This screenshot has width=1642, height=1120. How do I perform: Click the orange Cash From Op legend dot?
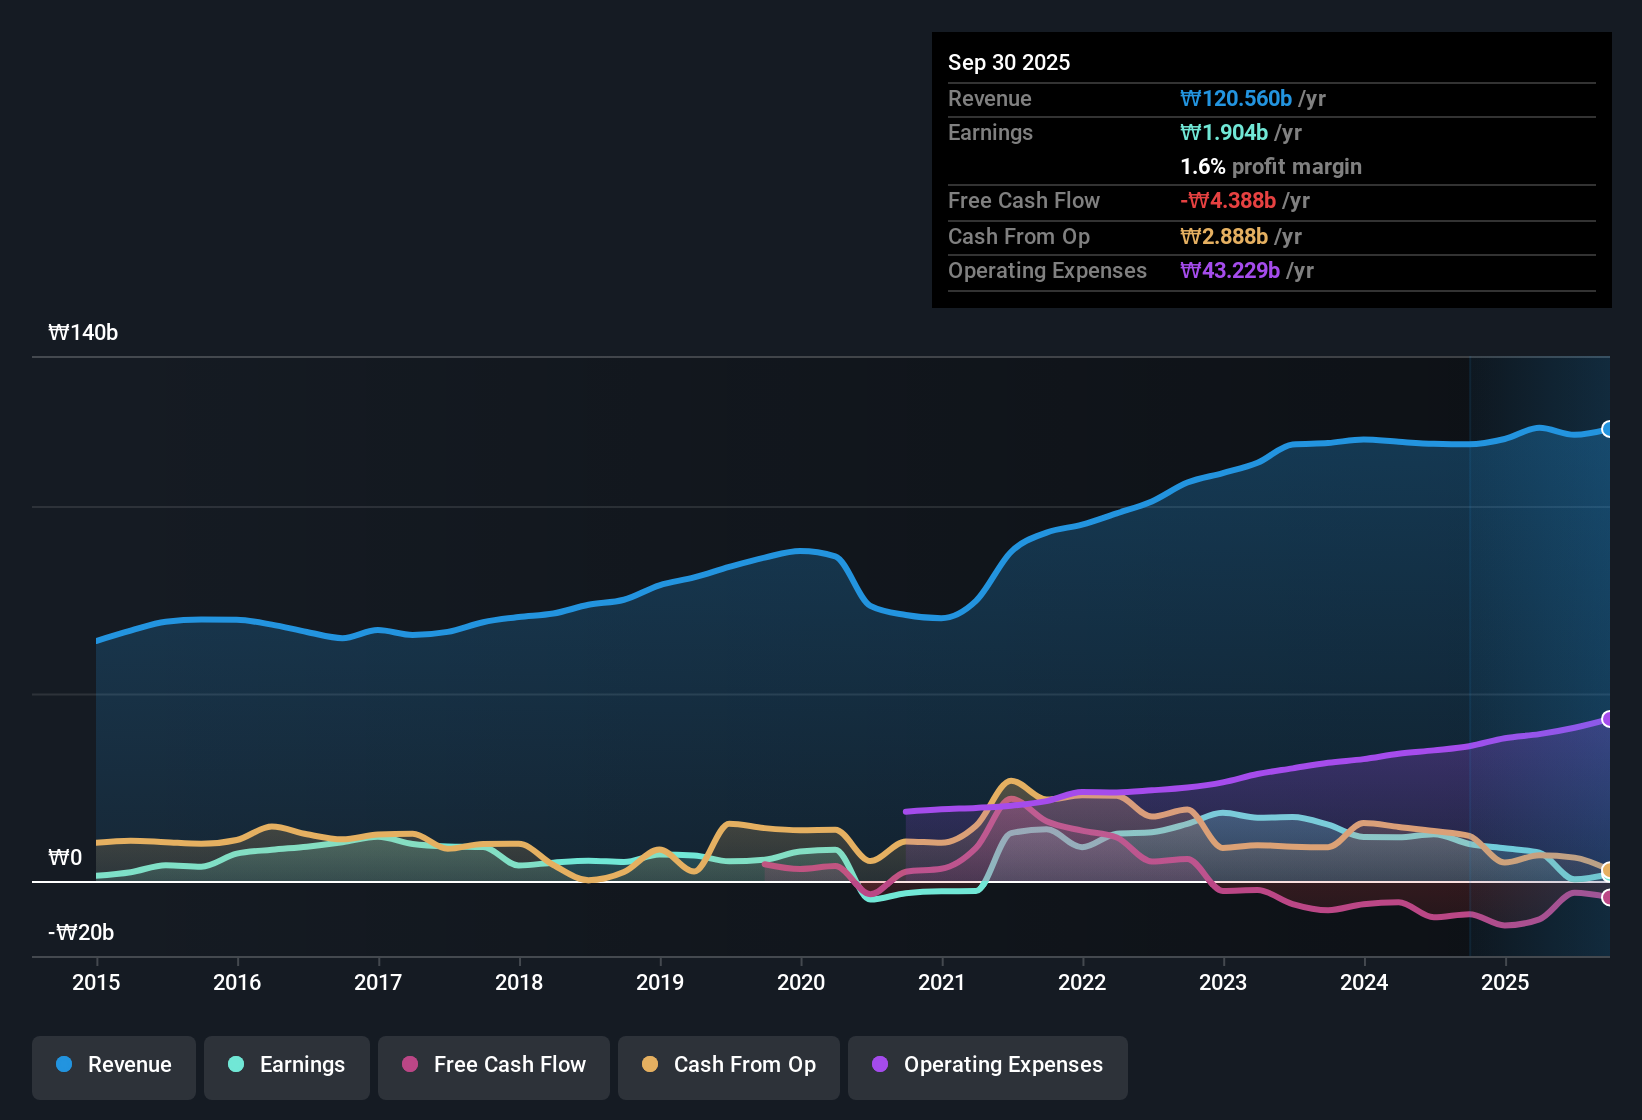tap(650, 1065)
